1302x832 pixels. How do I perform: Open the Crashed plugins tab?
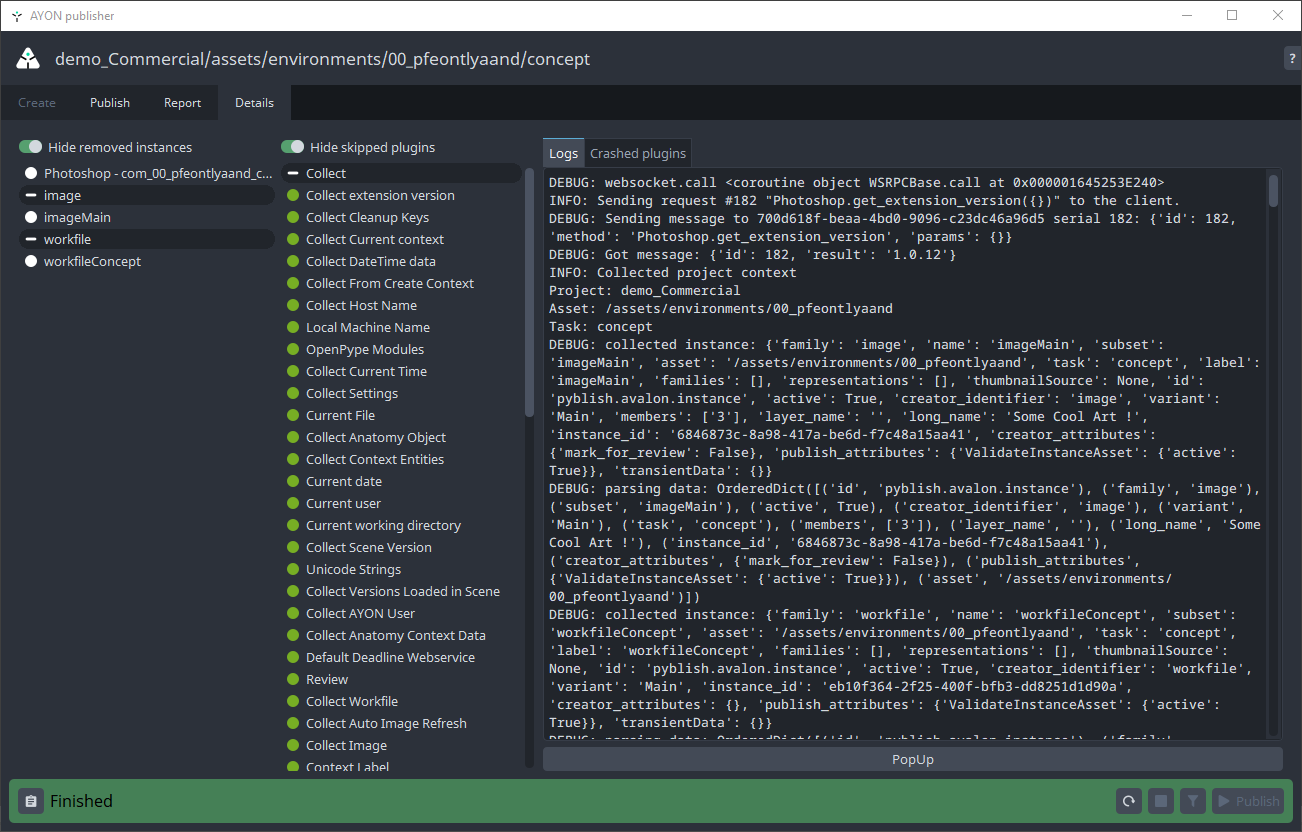(x=638, y=153)
